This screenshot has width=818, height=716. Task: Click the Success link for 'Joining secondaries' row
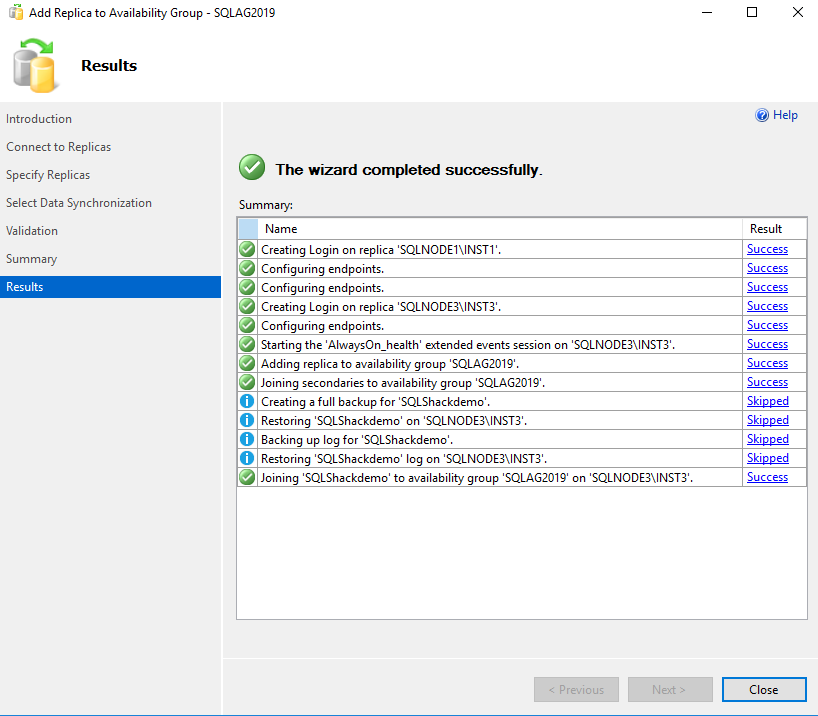pyautogui.click(x=767, y=382)
